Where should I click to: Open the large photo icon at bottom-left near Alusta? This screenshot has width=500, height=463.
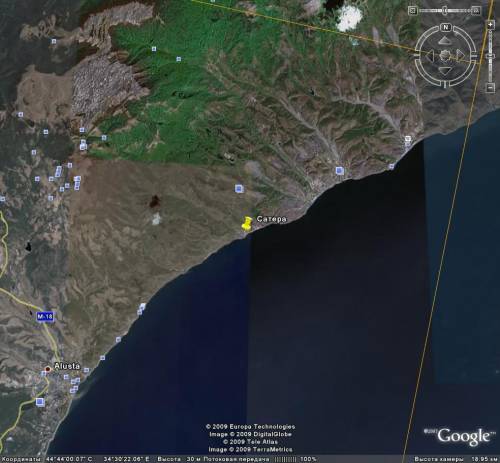click(x=40, y=402)
